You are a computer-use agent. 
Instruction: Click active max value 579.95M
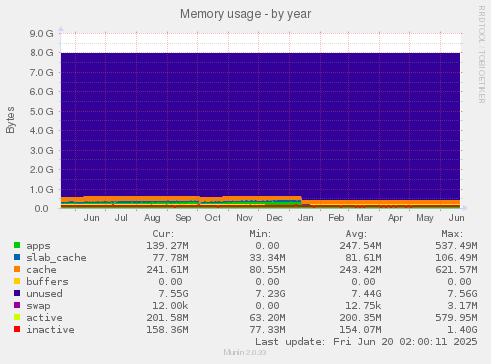coord(456,318)
